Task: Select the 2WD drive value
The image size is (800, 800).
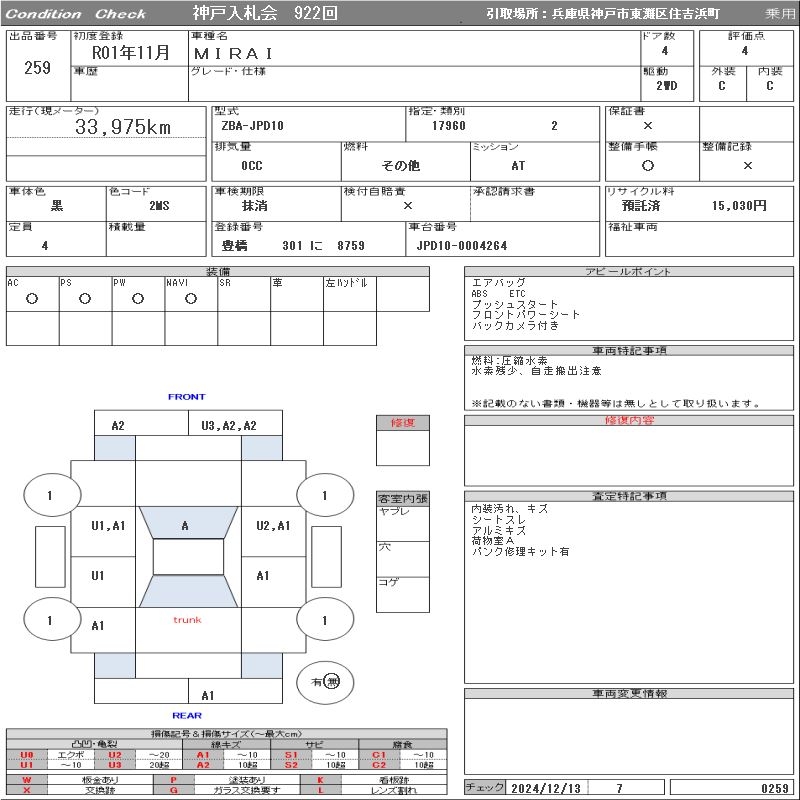Action: [666, 86]
